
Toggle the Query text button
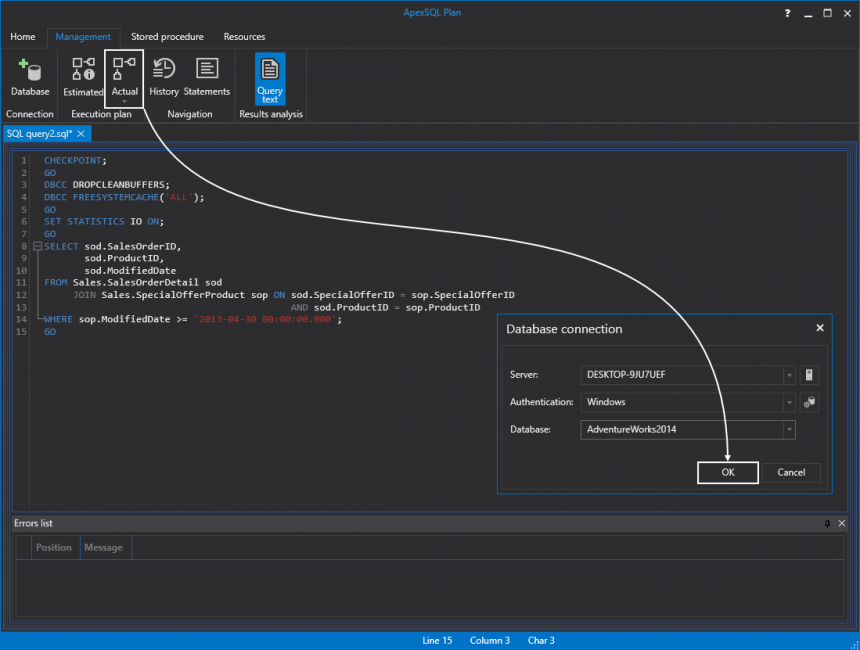(270, 79)
